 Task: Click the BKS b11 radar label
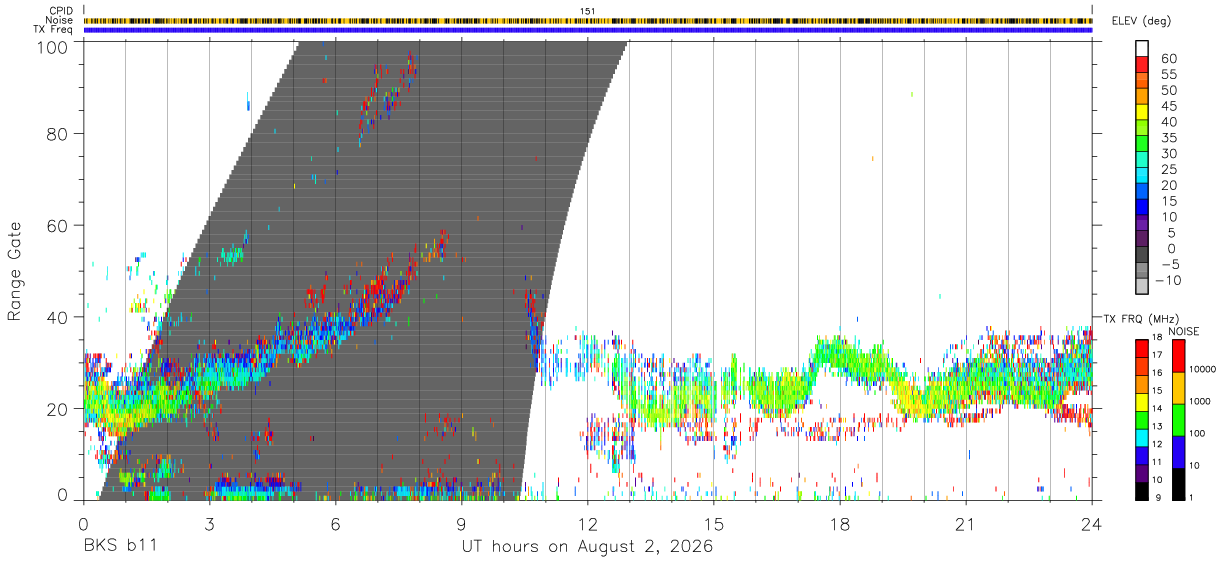(119, 547)
